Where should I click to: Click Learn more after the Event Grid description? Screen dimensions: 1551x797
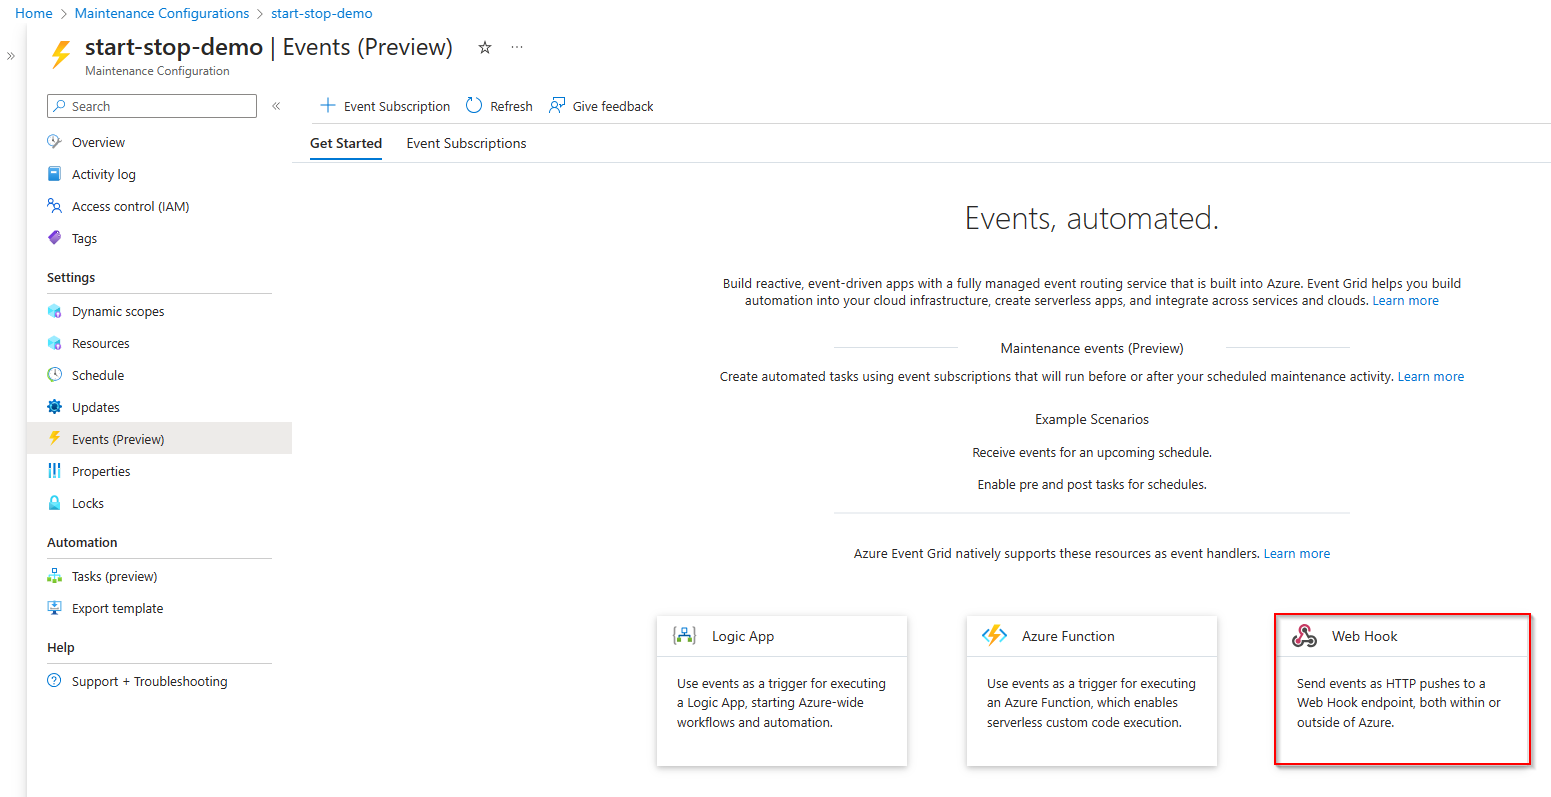click(1405, 300)
